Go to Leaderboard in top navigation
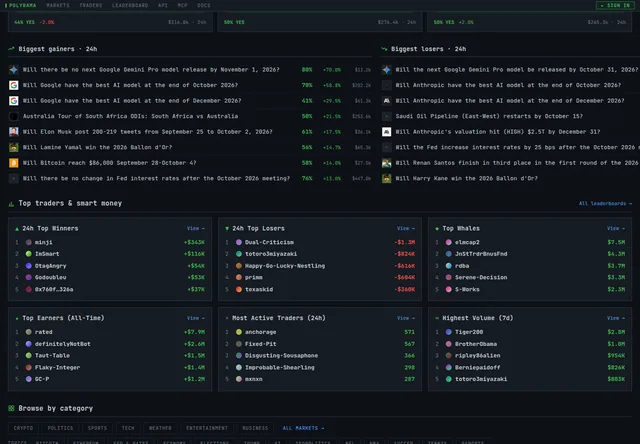 130,5
